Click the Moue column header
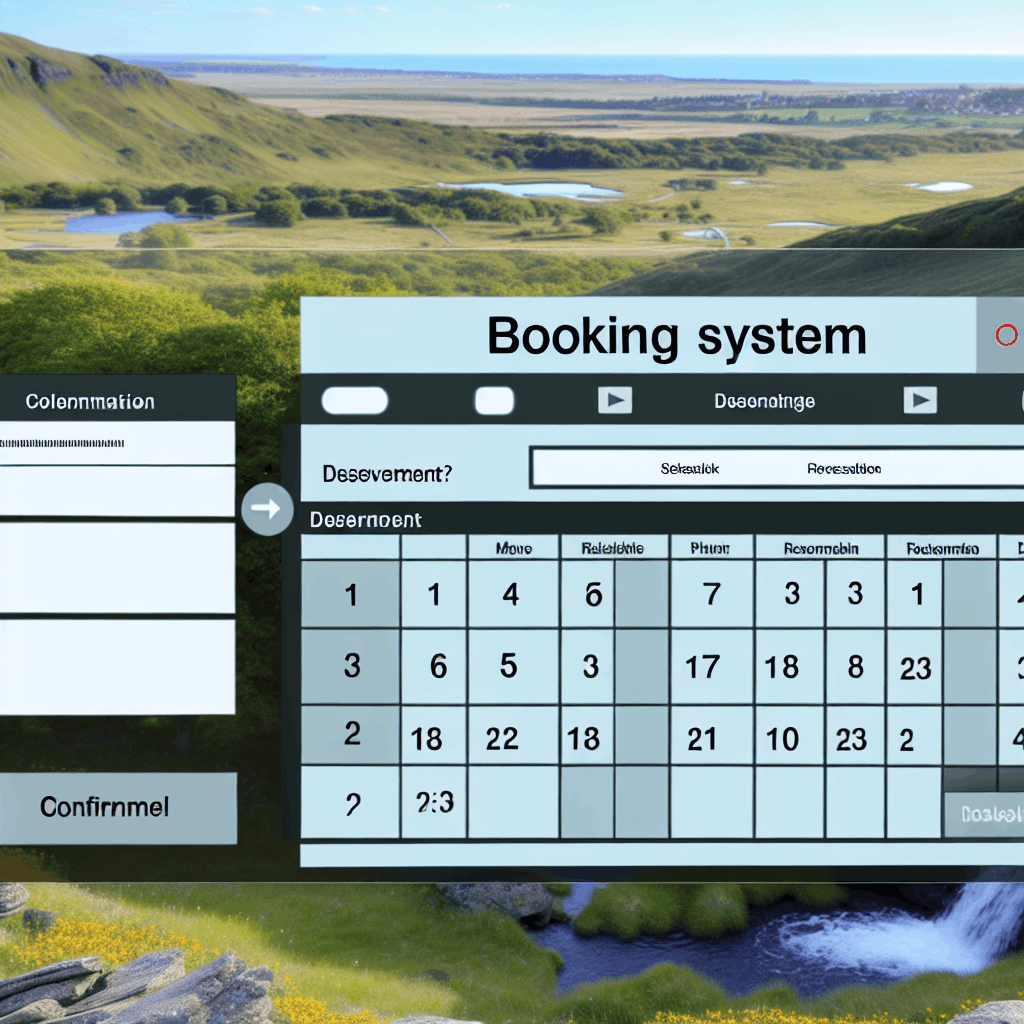The height and width of the screenshot is (1024, 1024). (x=513, y=548)
